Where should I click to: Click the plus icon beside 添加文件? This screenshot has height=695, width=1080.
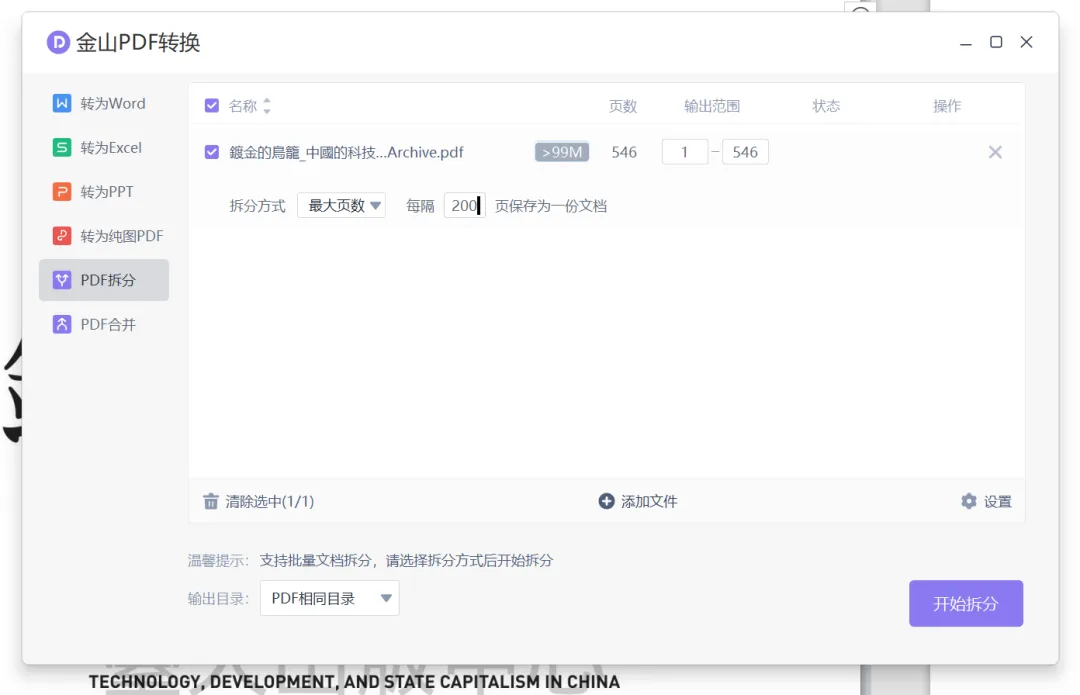tap(606, 501)
